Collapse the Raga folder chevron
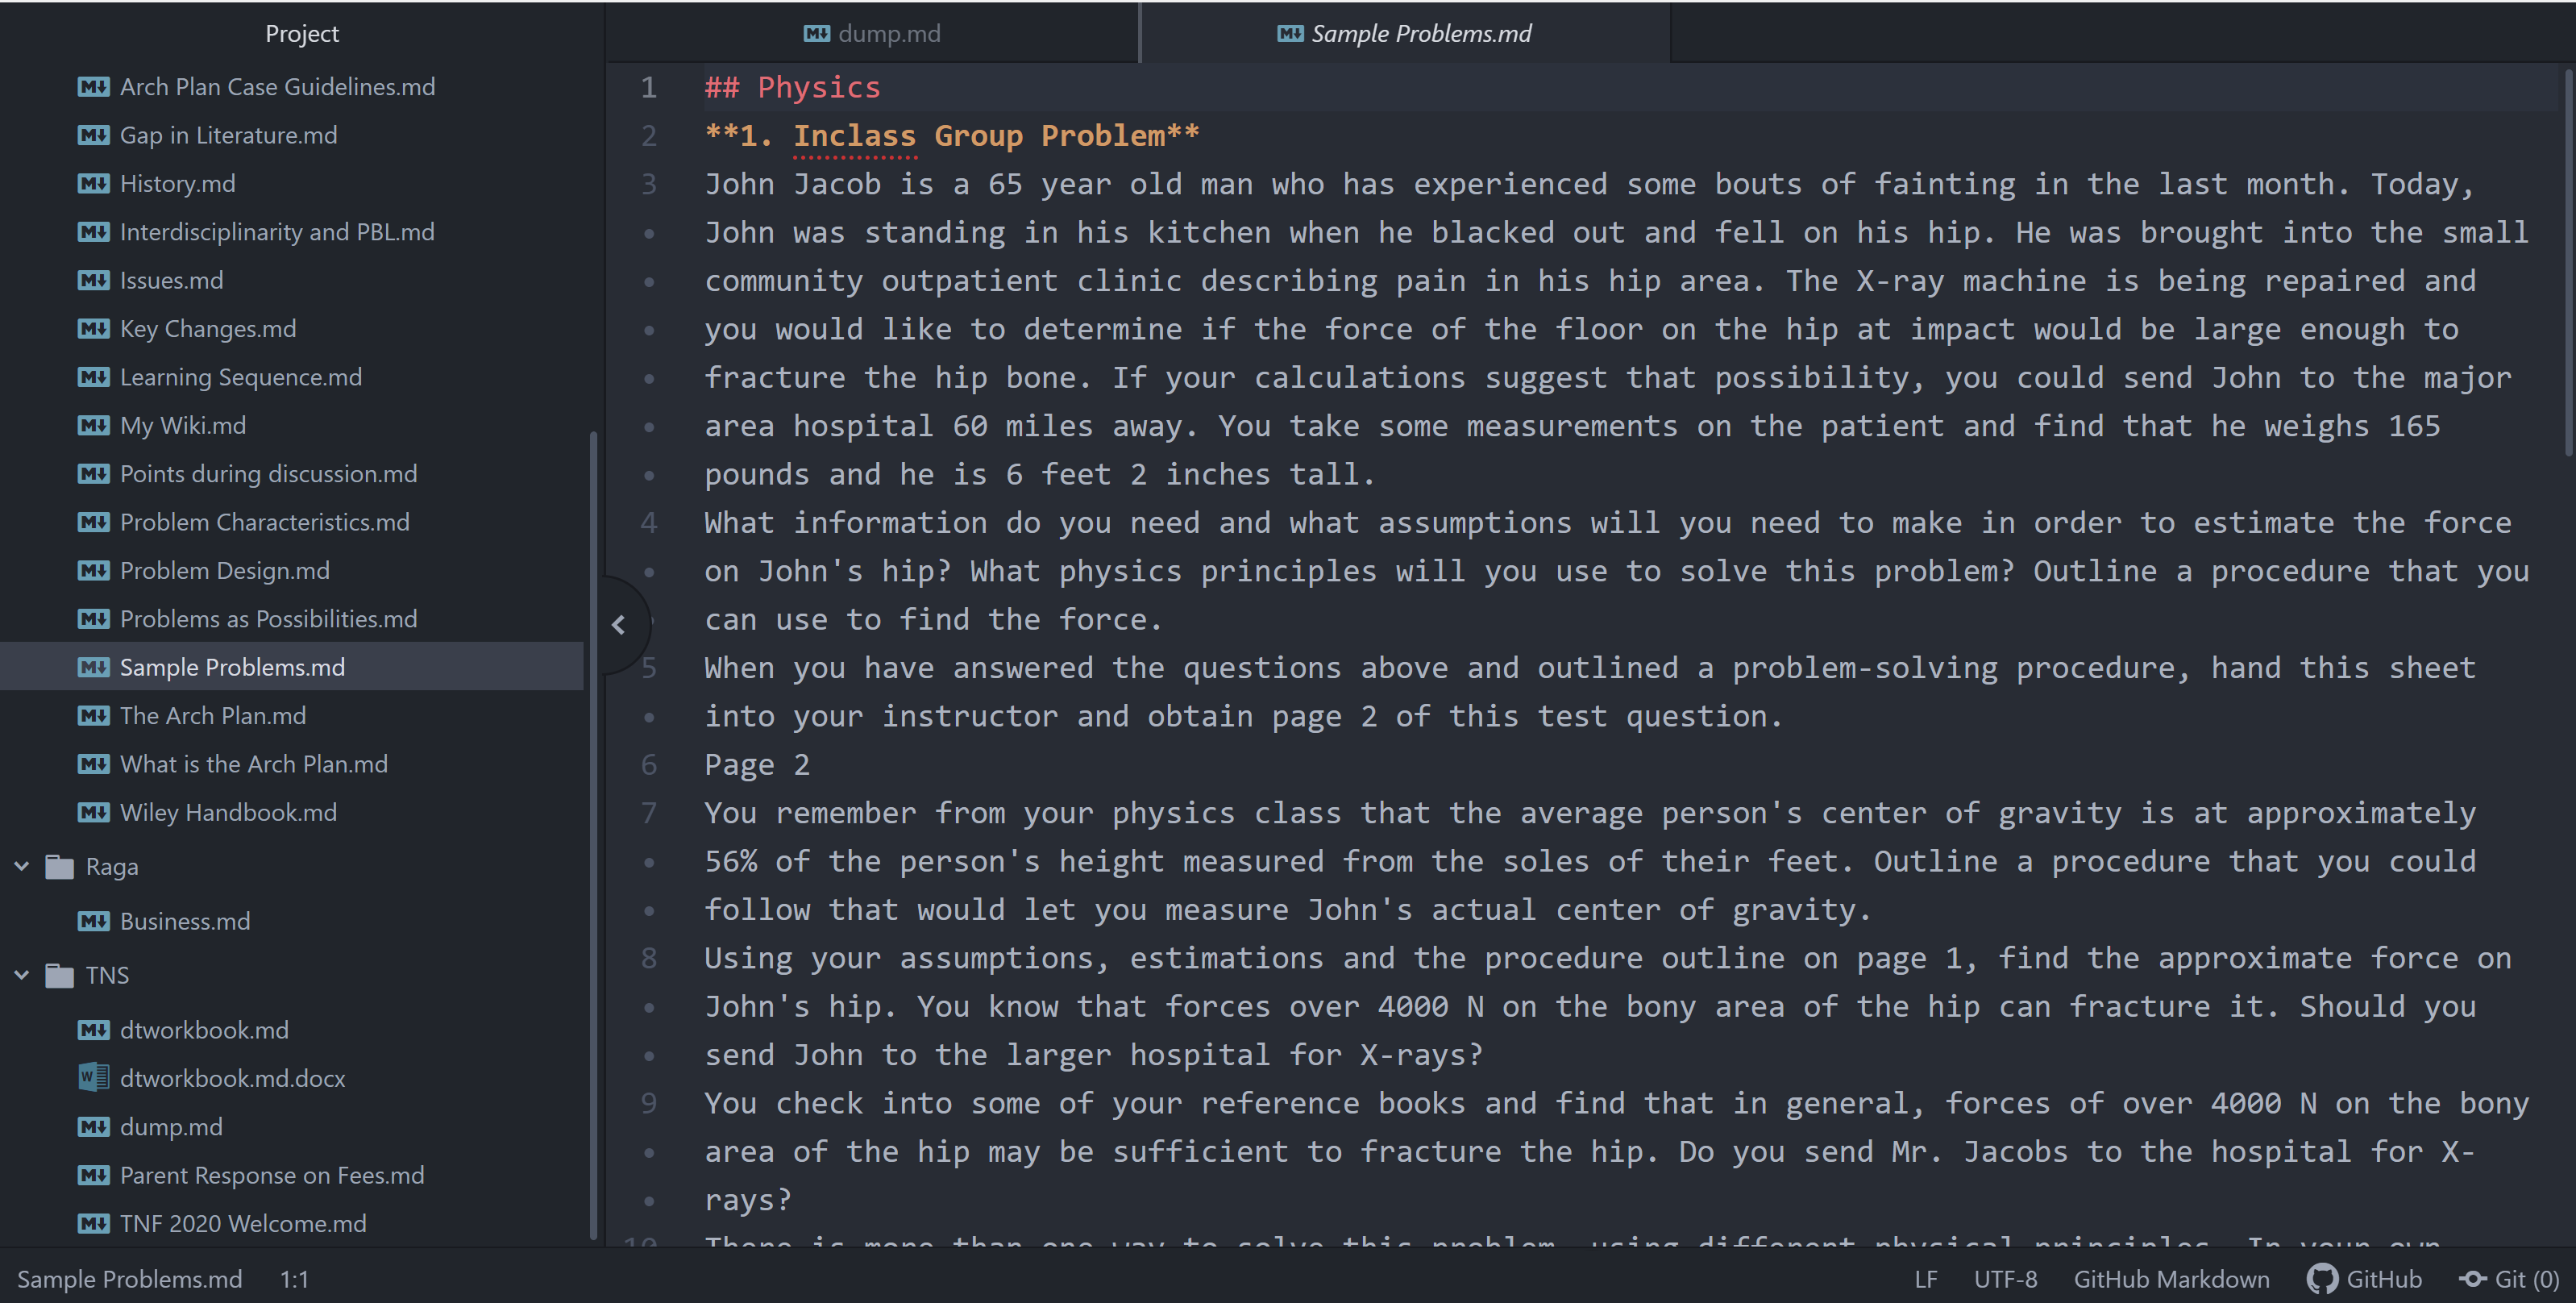 [22, 866]
